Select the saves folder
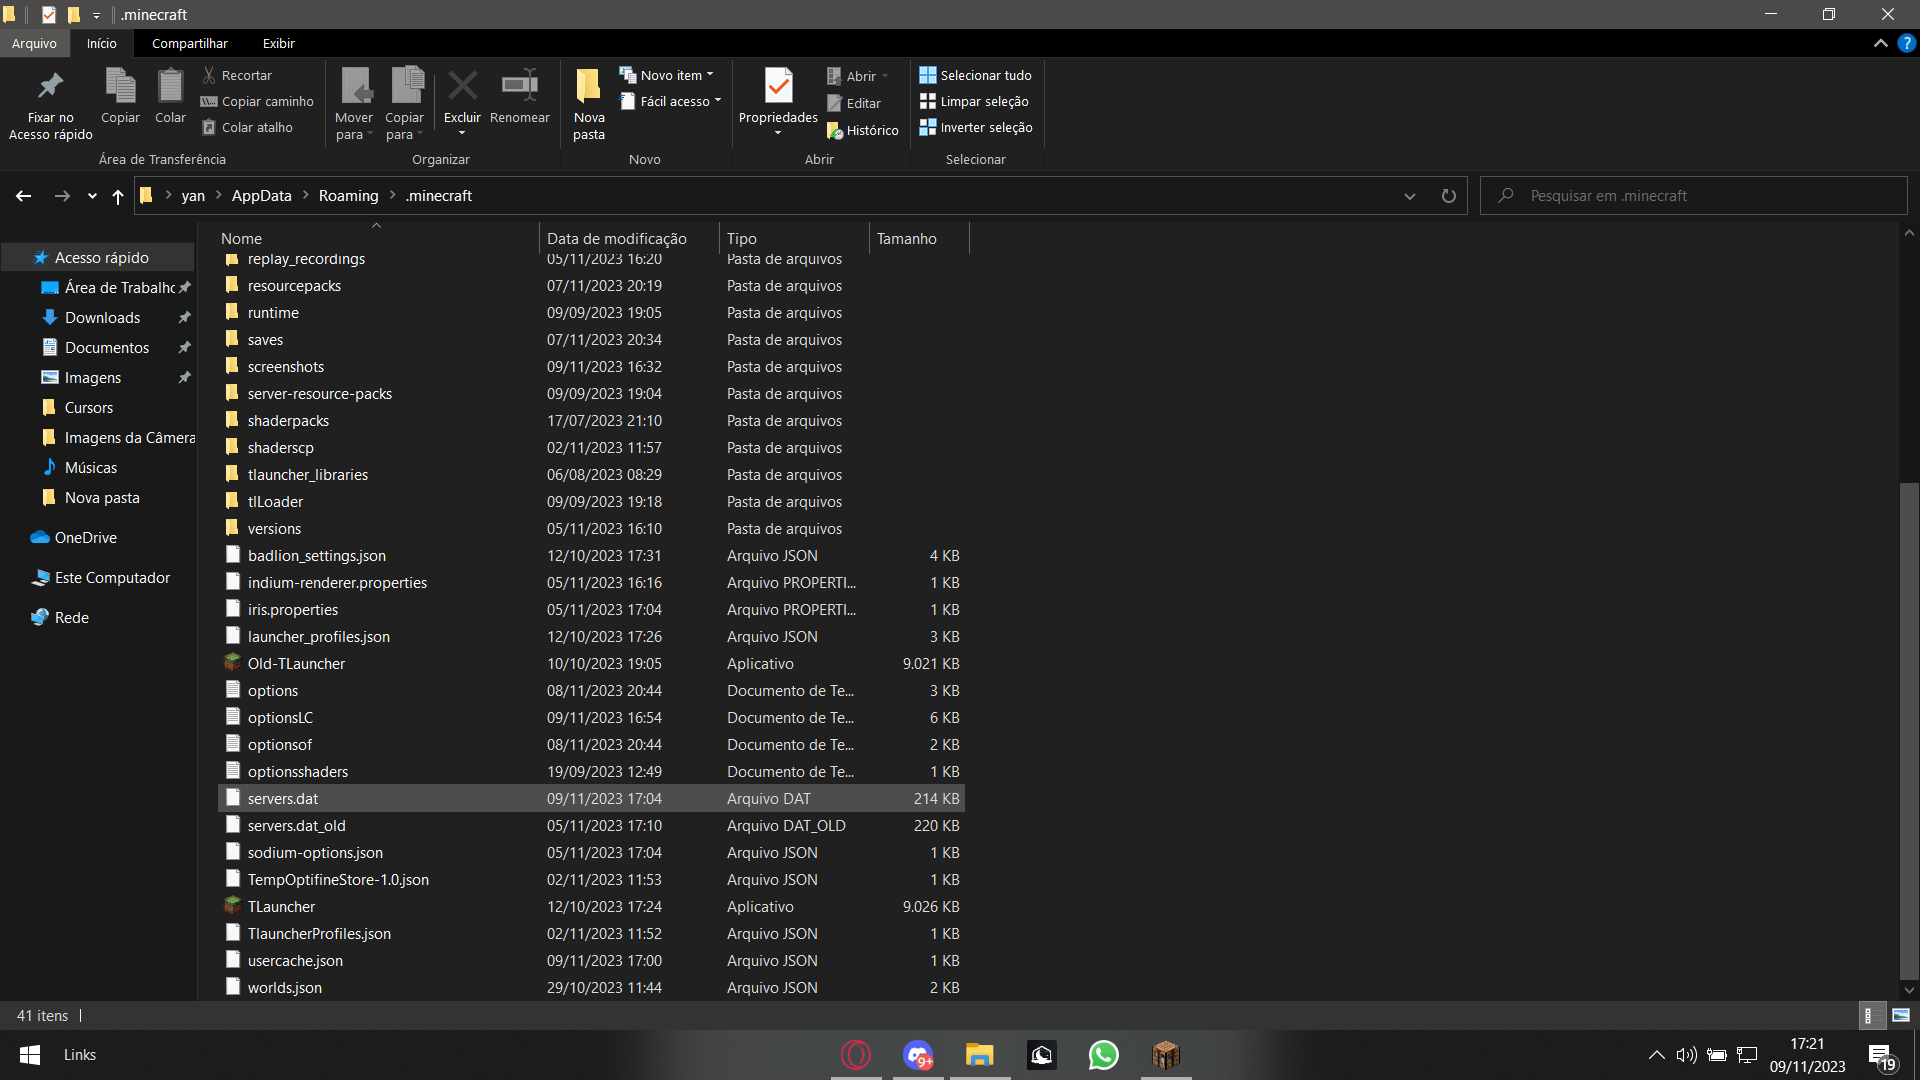The image size is (1920, 1080). coord(591,340)
